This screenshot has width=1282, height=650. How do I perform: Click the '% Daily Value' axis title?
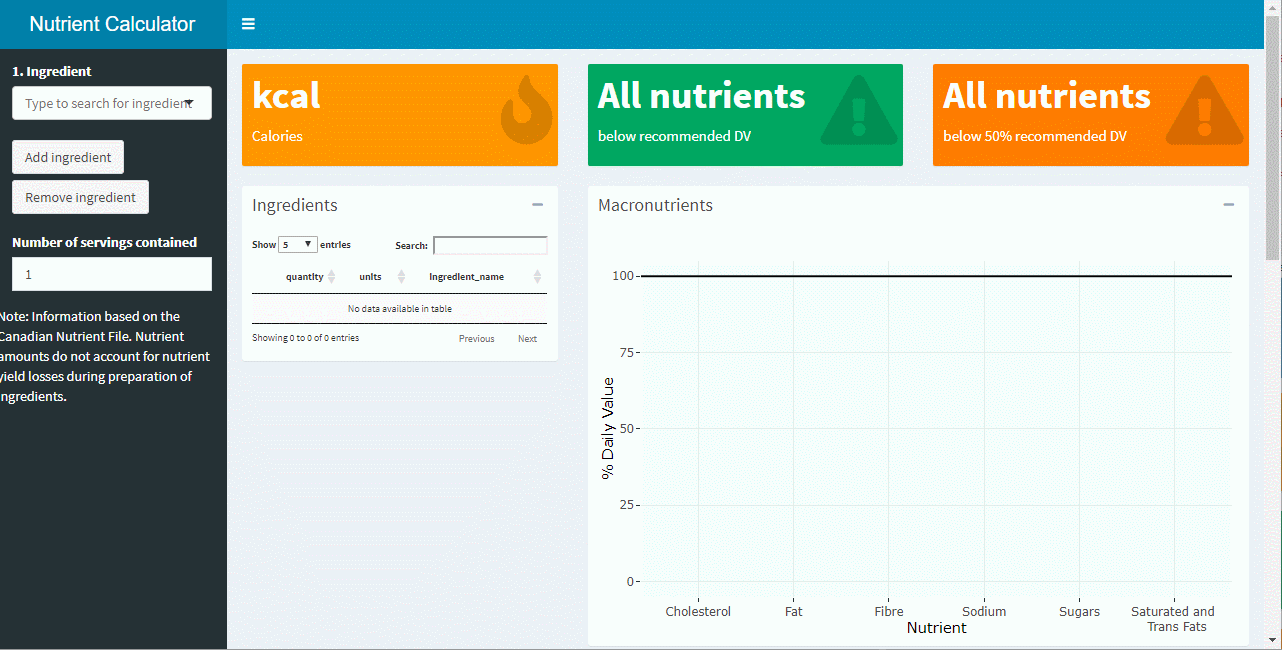click(607, 428)
